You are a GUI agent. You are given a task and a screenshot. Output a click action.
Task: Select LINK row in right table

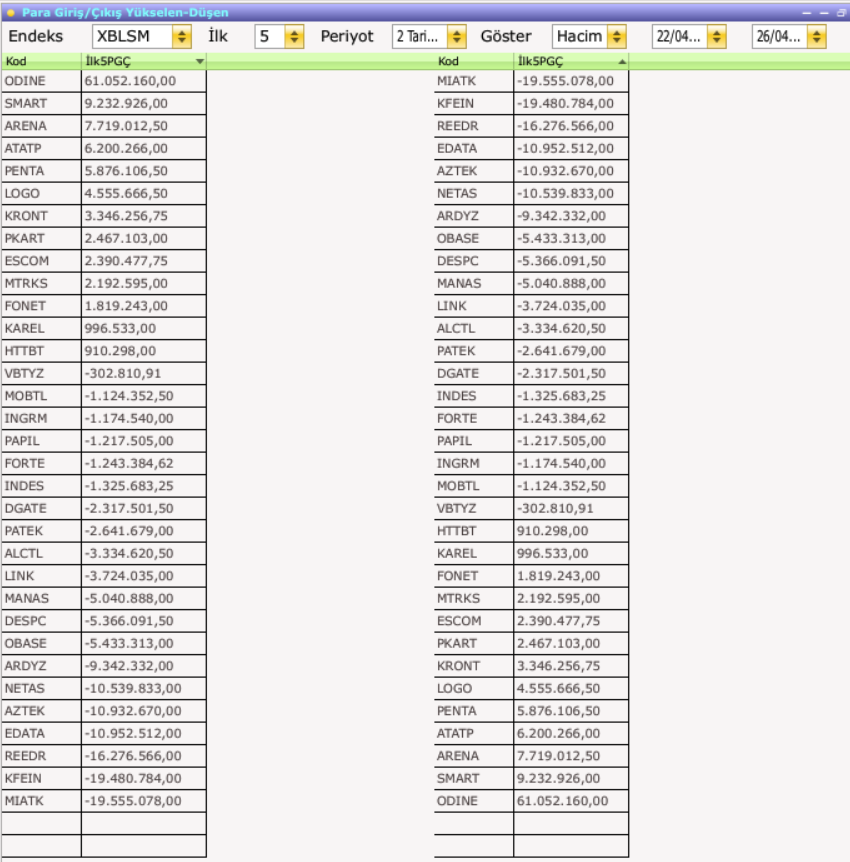pyautogui.click(x=531, y=306)
